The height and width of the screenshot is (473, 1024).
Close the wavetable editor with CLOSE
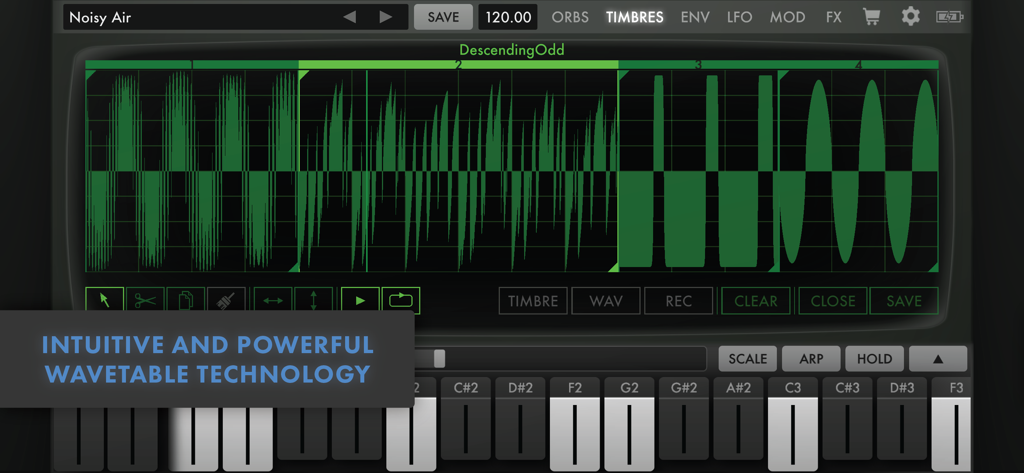[x=833, y=301]
